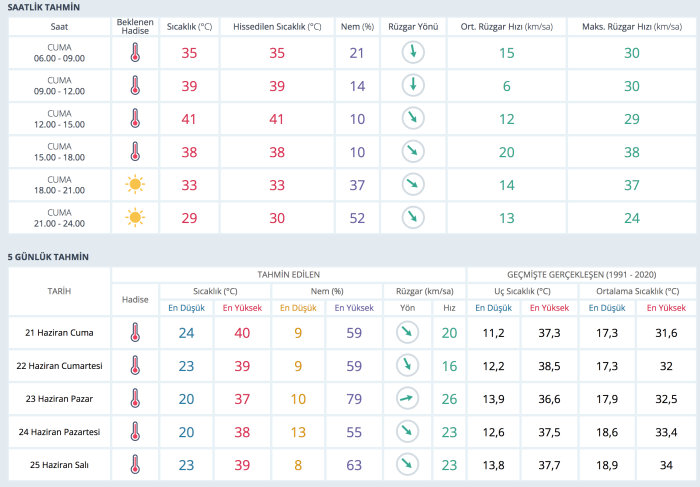Click wind direction arrow for Cuma 15.00 - 18.00
Viewport: 700px width, 487px height.
(x=412, y=151)
